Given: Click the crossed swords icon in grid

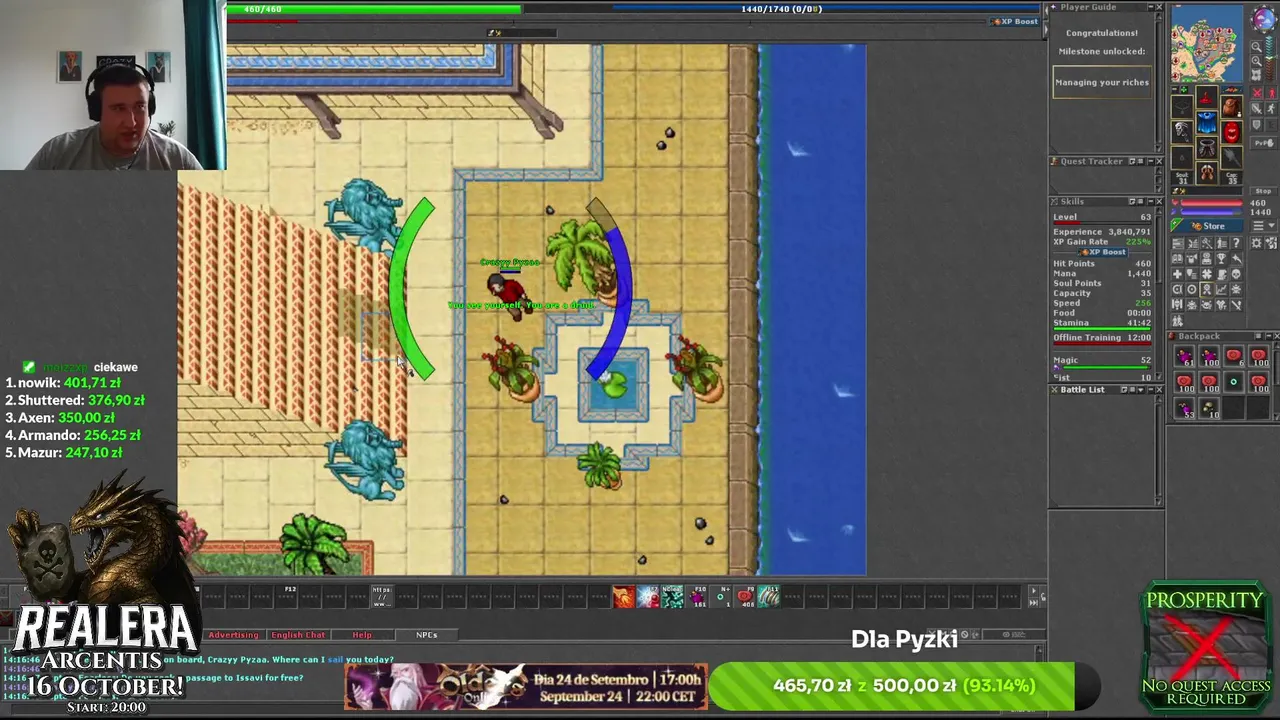Looking at the screenshot, I should 1236,305.
